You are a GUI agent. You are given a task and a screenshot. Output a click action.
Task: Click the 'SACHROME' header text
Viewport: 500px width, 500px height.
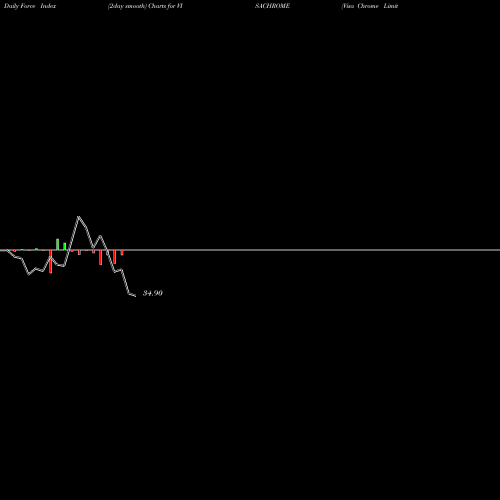[272, 6]
